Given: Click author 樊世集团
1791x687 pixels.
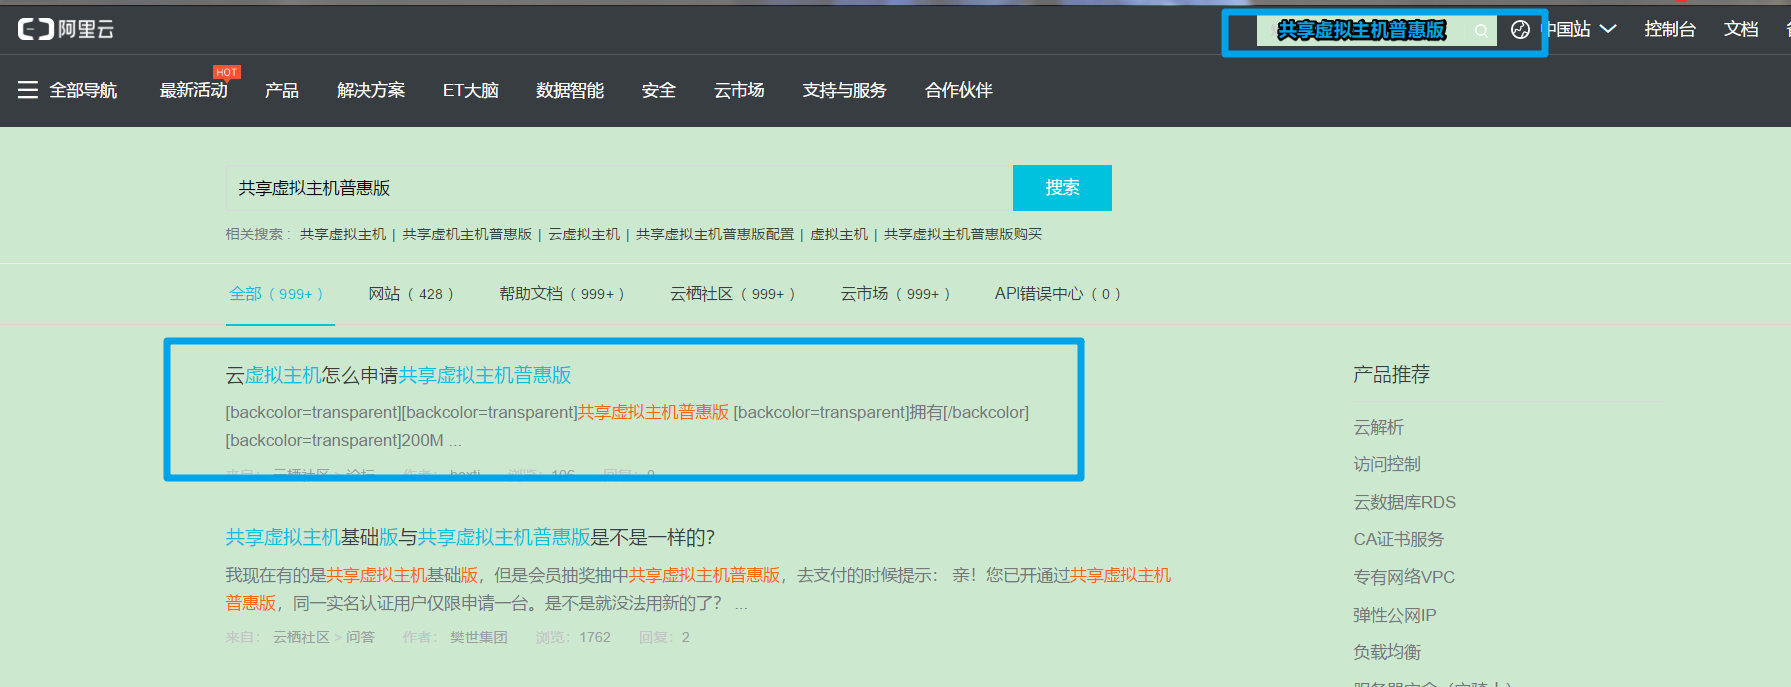Looking at the screenshot, I should pyautogui.click(x=479, y=637).
